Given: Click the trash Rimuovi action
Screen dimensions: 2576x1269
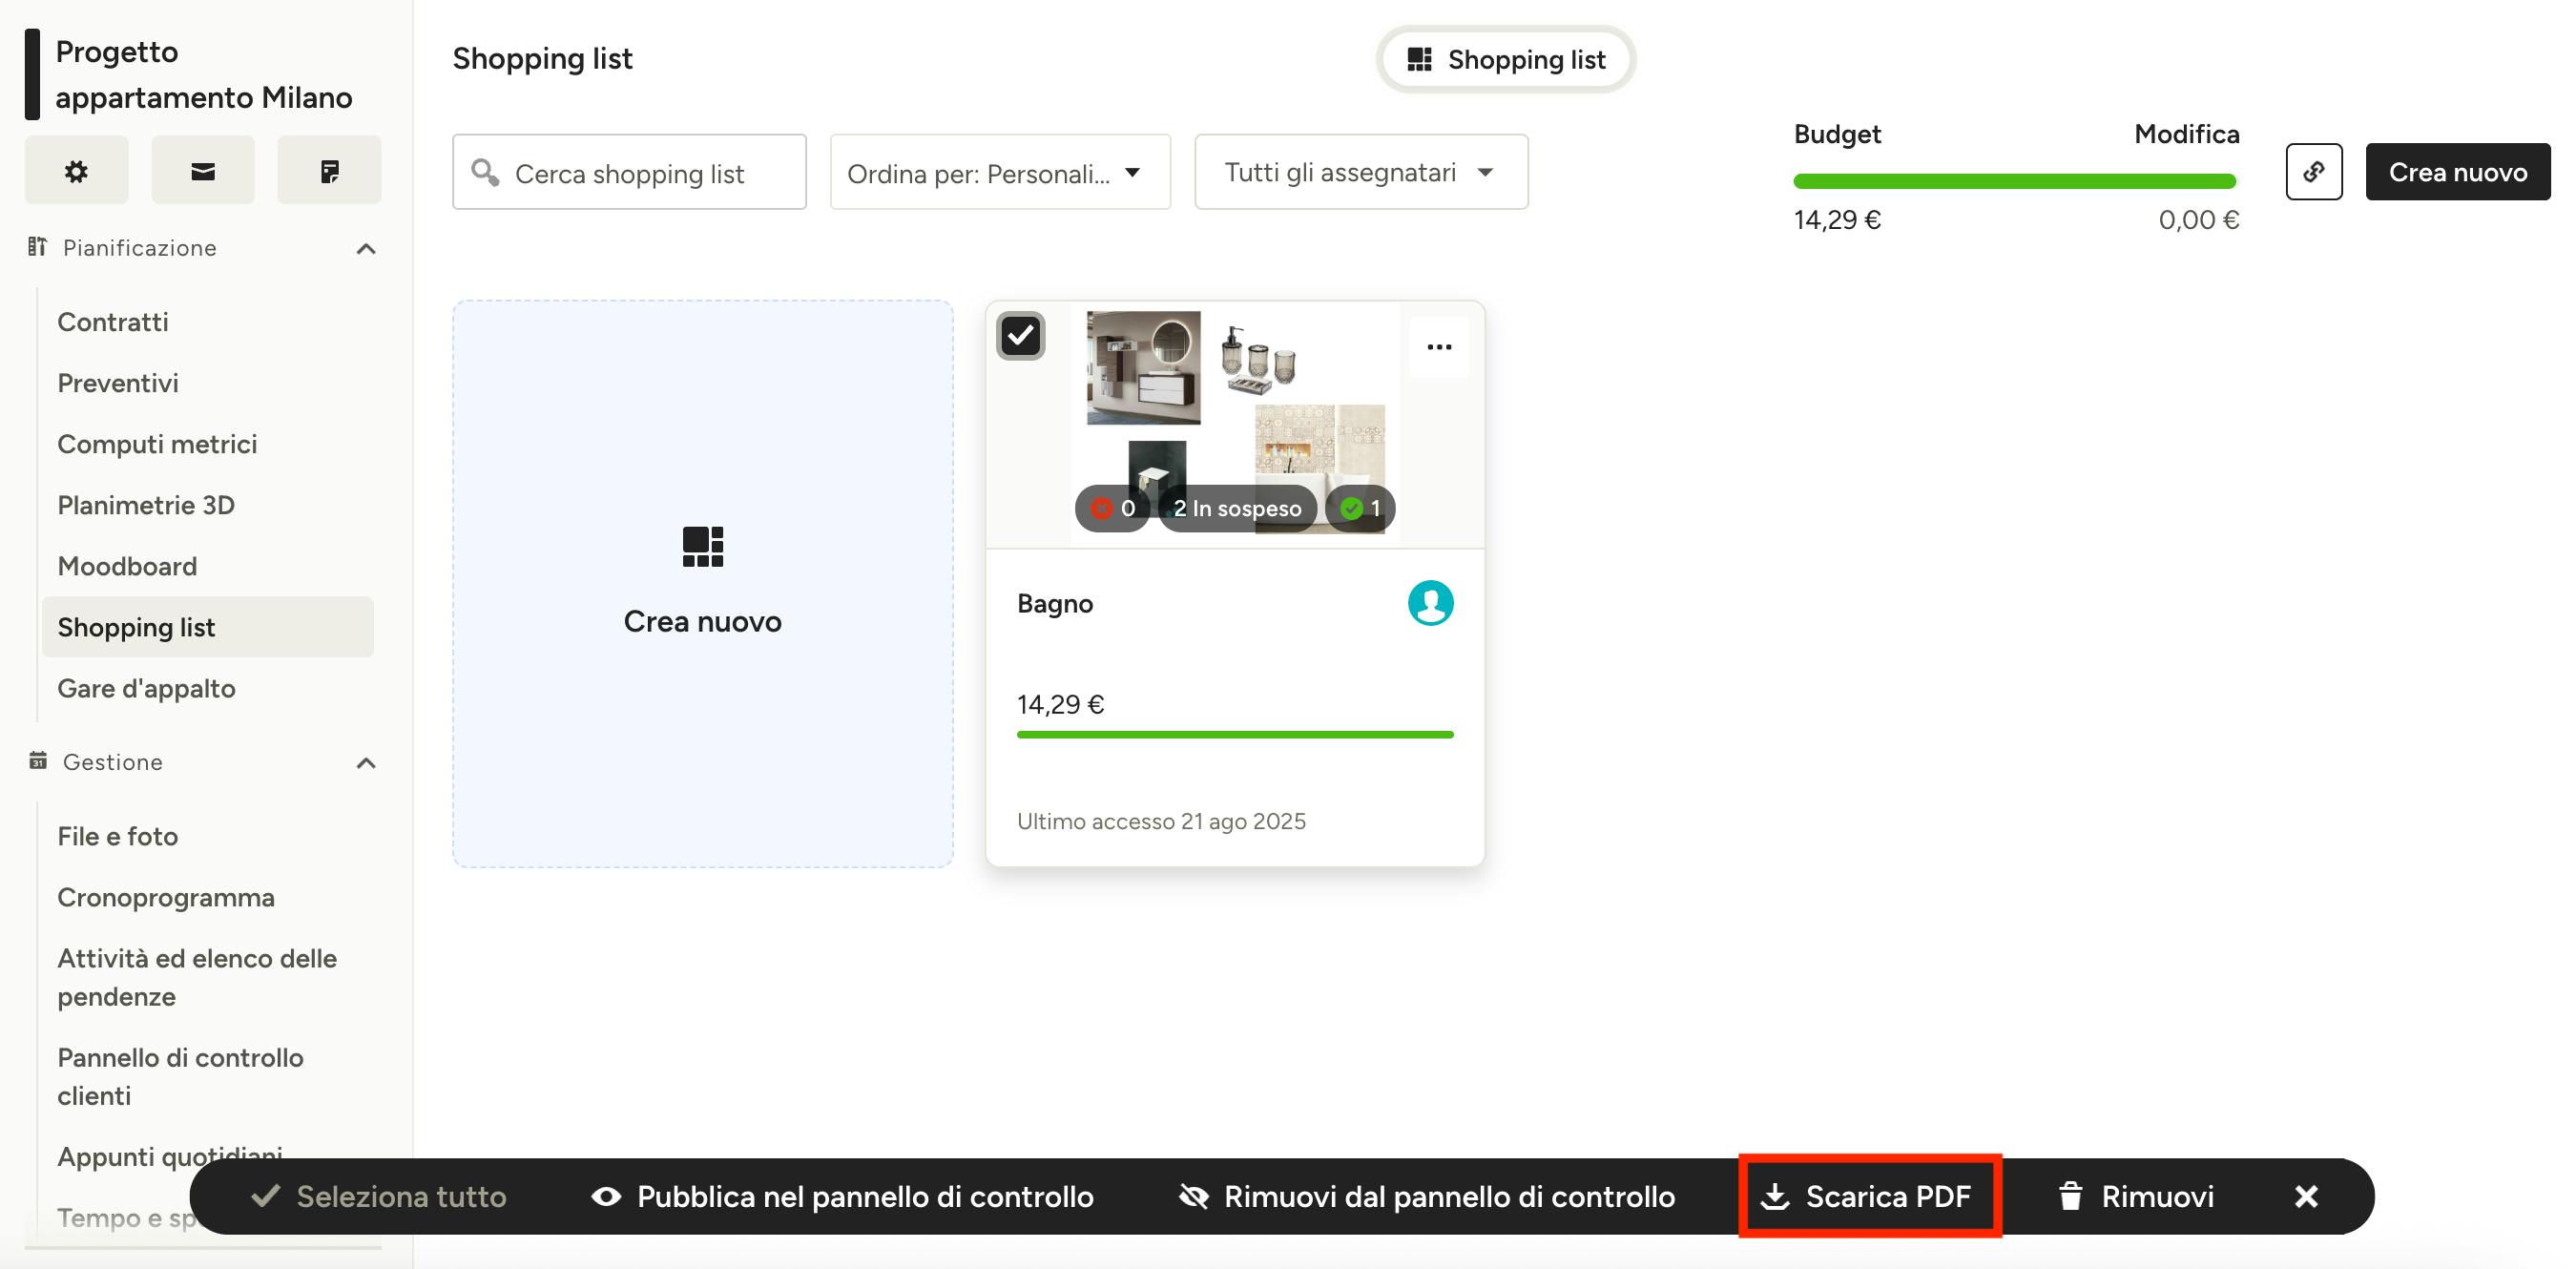Looking at the screenshot, I should click(2136, 1196).
